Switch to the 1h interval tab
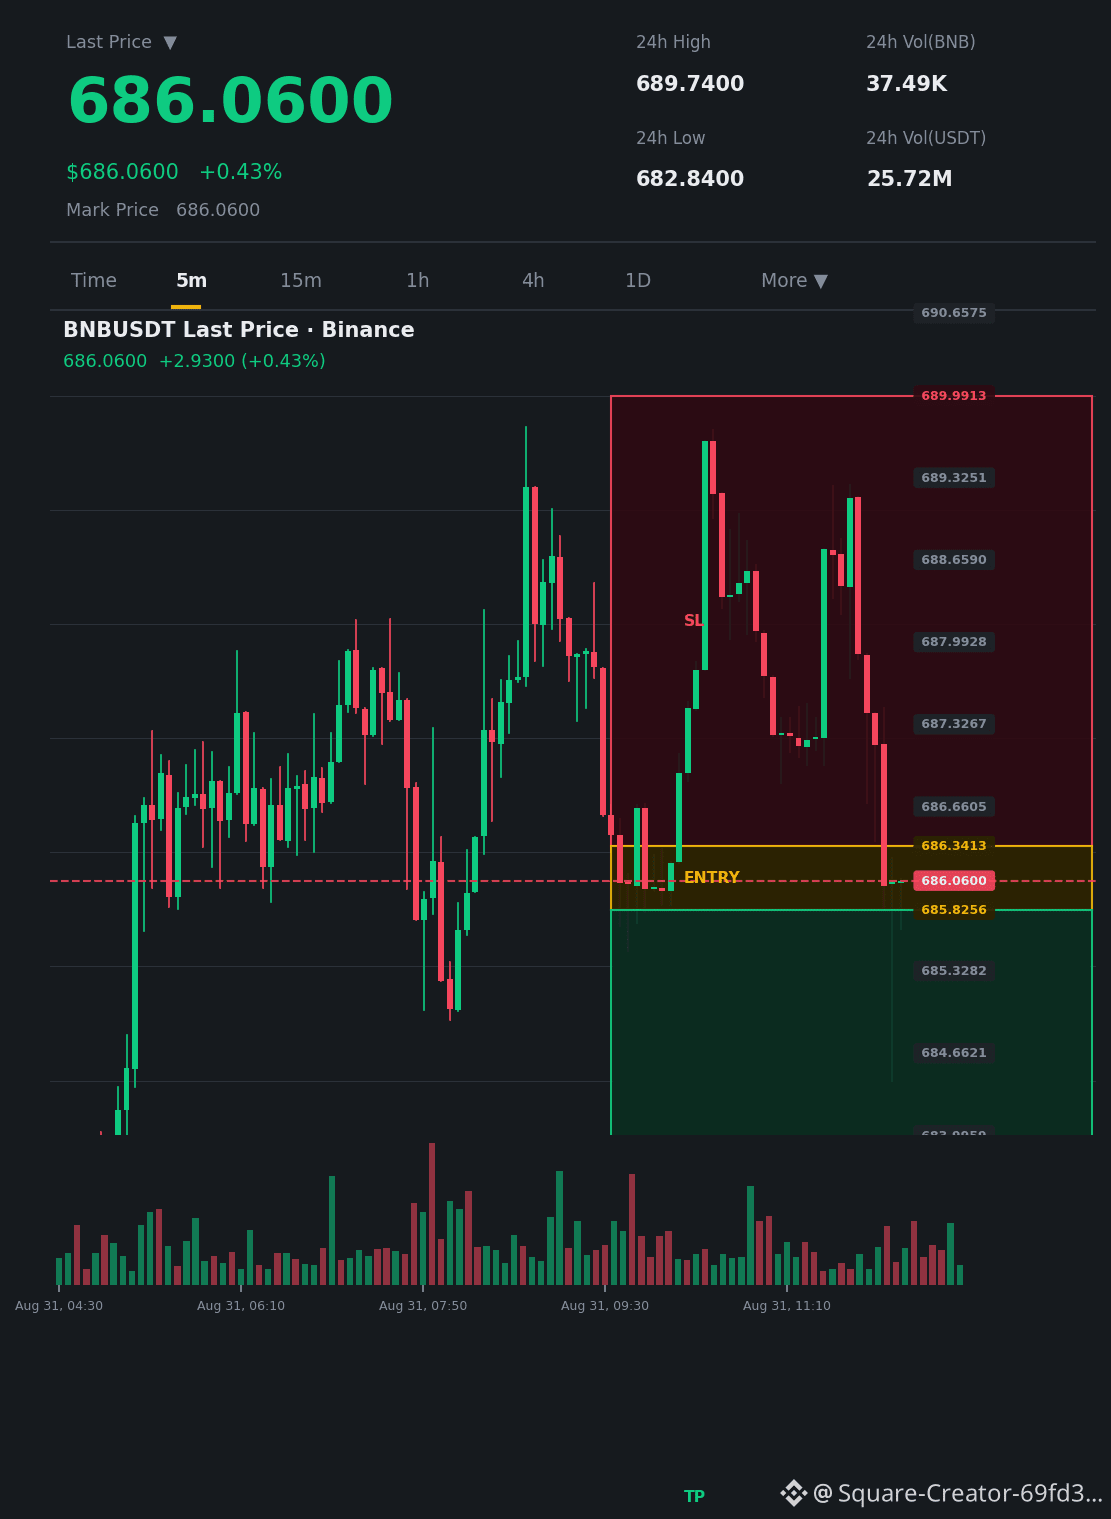The height and width of the screenshot is (1519, 1111). (x=417, y=281)
